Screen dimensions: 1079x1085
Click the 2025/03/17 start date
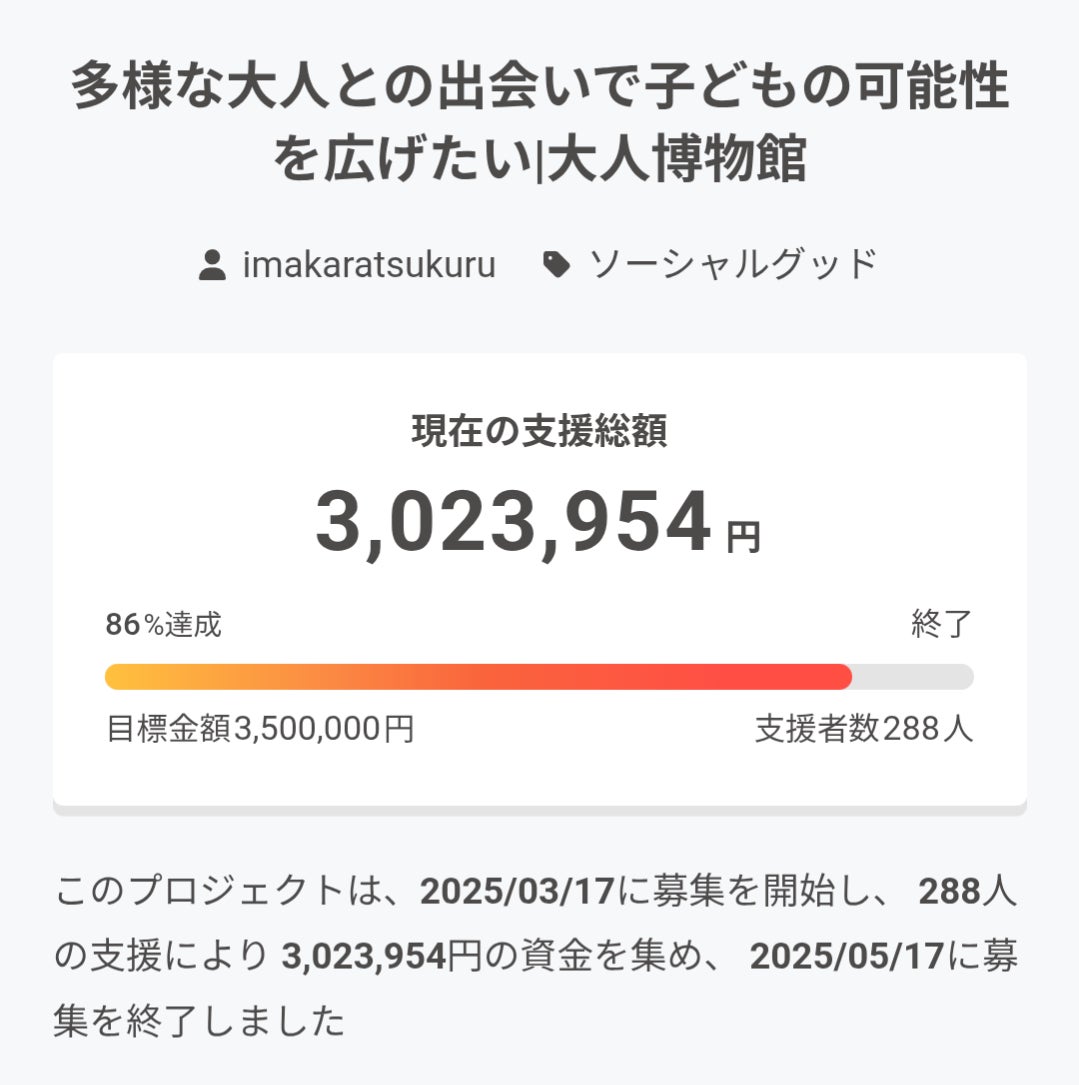tap(516, 891)
